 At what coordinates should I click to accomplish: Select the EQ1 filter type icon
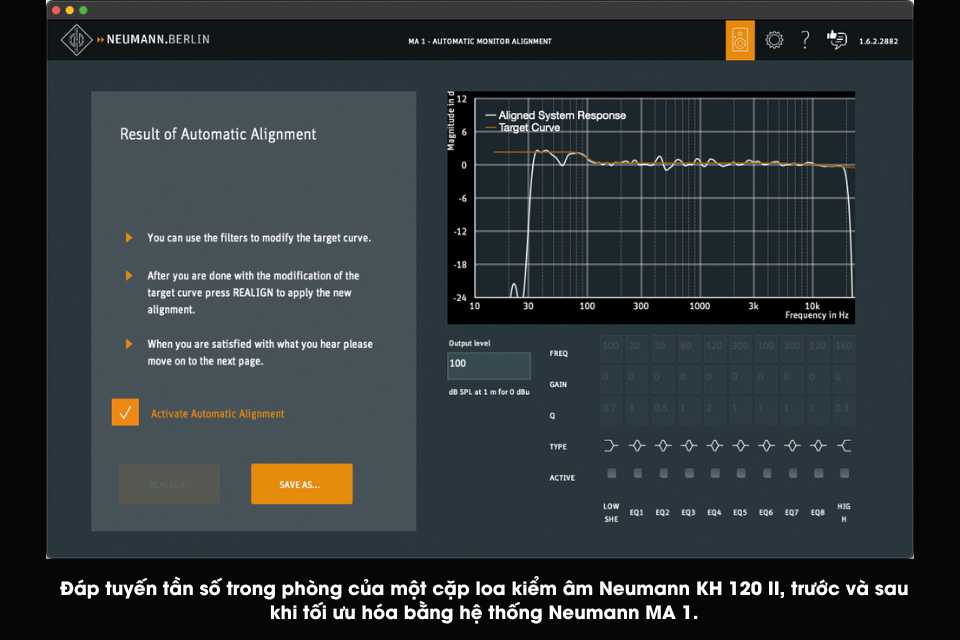(x=637, y=446)
